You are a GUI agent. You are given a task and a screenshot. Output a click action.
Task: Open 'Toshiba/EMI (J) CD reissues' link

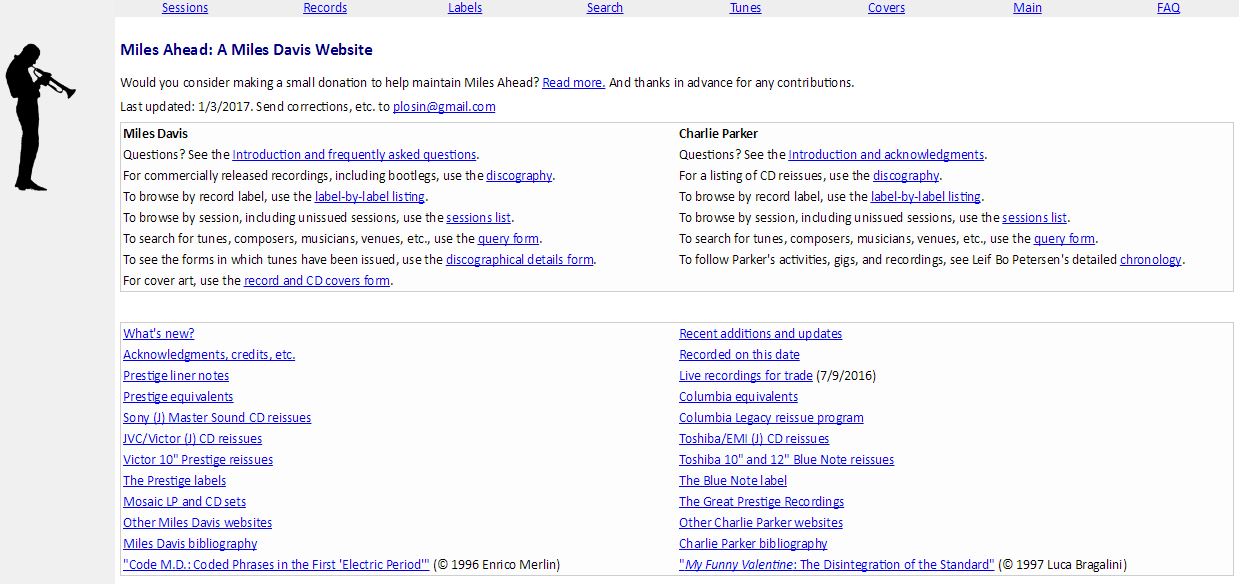pos(754,439)
